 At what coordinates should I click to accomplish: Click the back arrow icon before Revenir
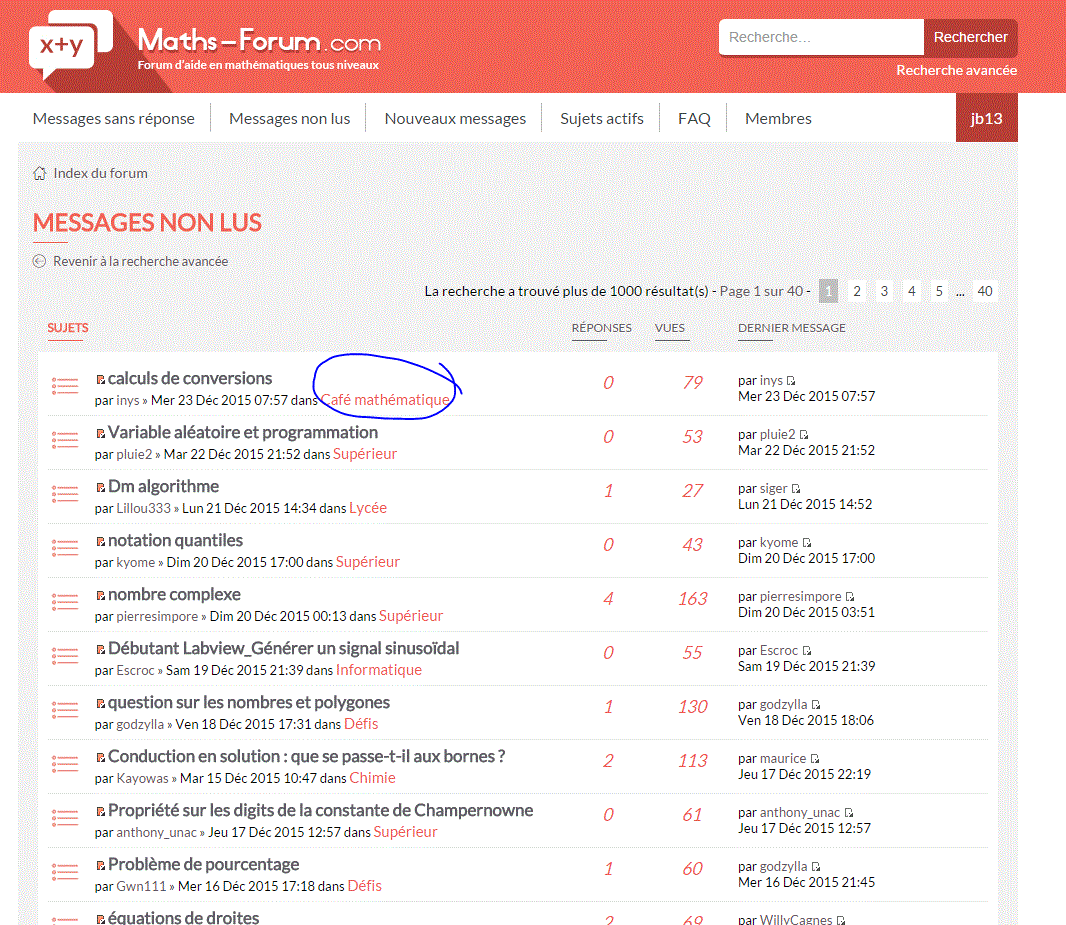click(40, 261)
